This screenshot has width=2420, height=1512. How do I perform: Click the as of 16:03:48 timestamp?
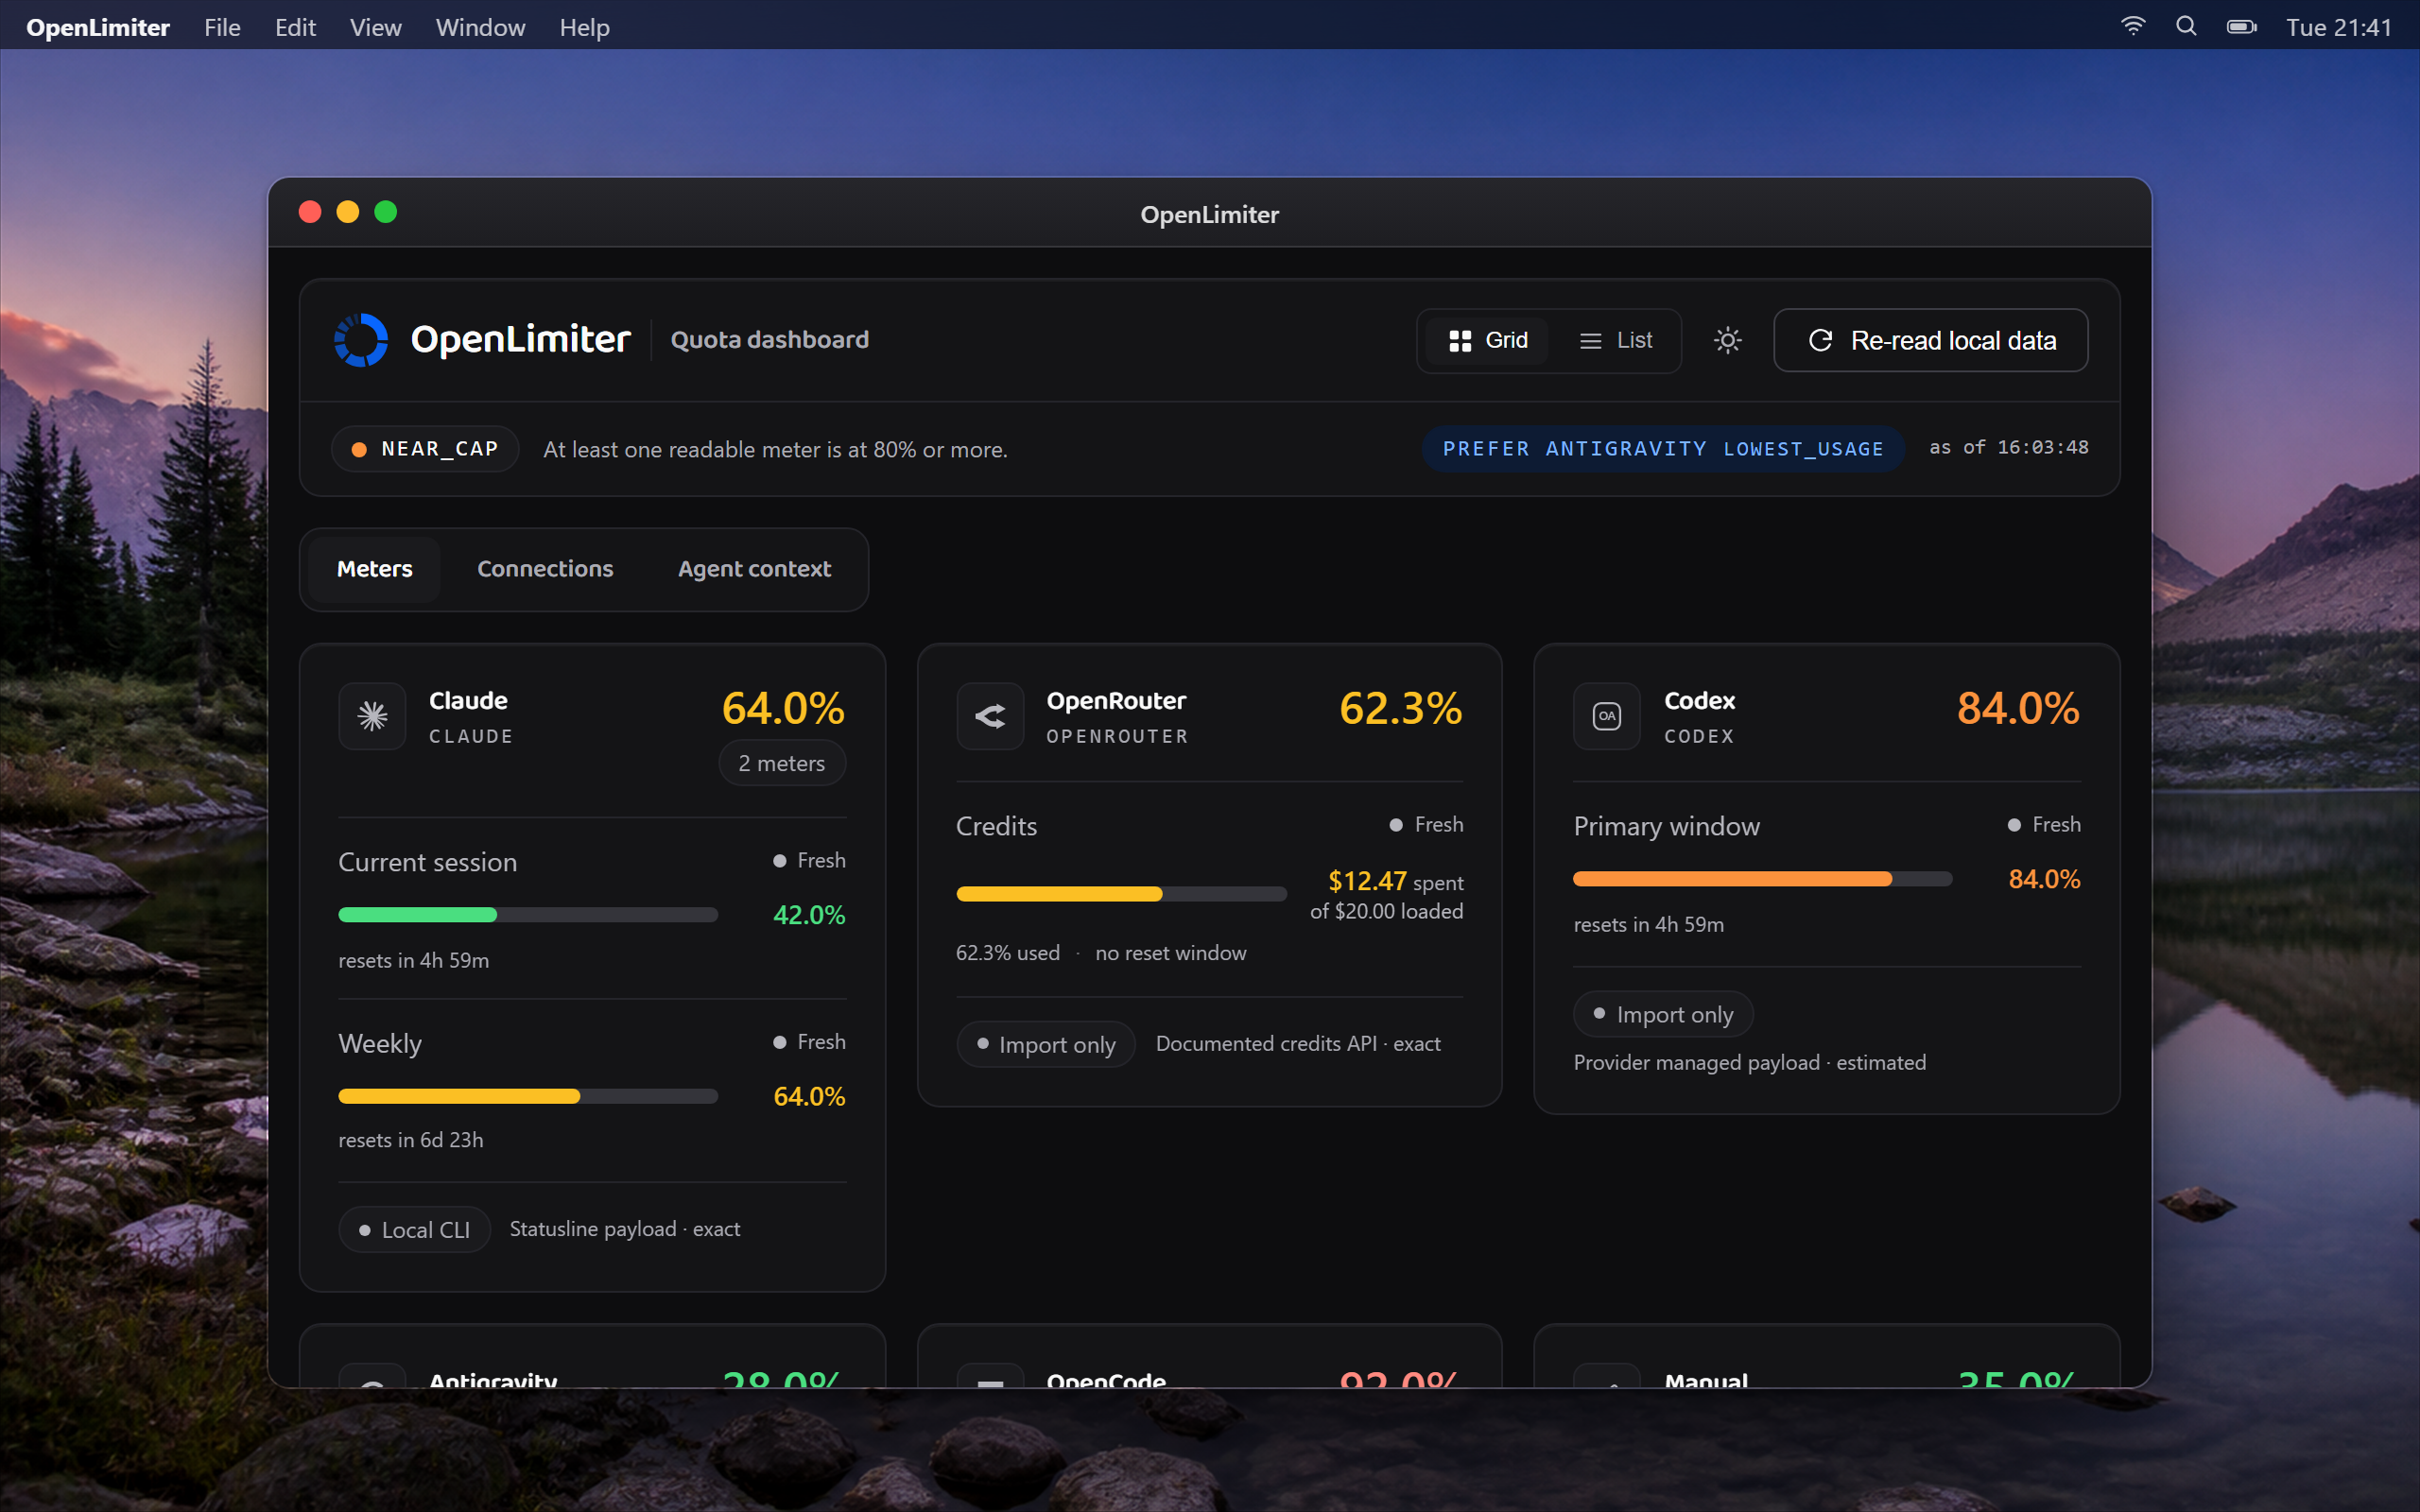2008,448
